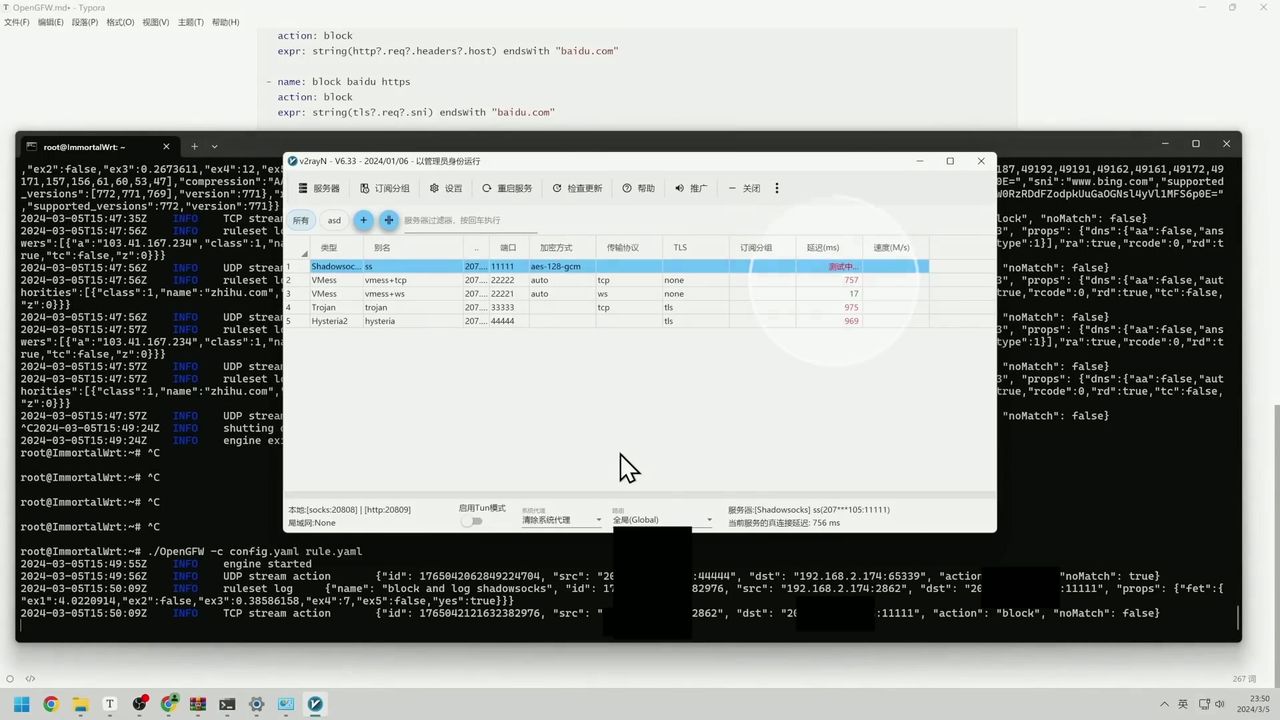Expand the 系统代理 system proxy dropdown
This screenshot has height=720, width=1280.
pos(561,520)
